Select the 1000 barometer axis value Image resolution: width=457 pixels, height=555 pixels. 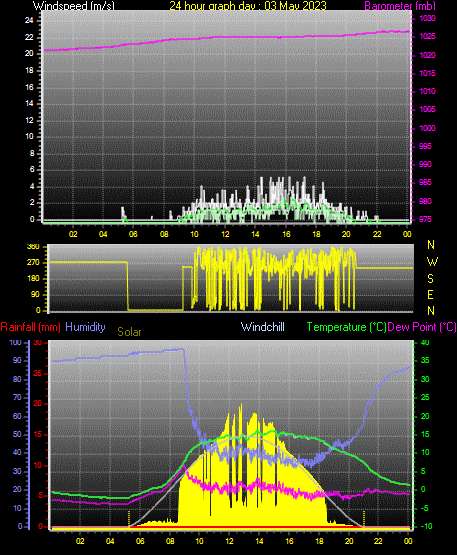[428, 128]
